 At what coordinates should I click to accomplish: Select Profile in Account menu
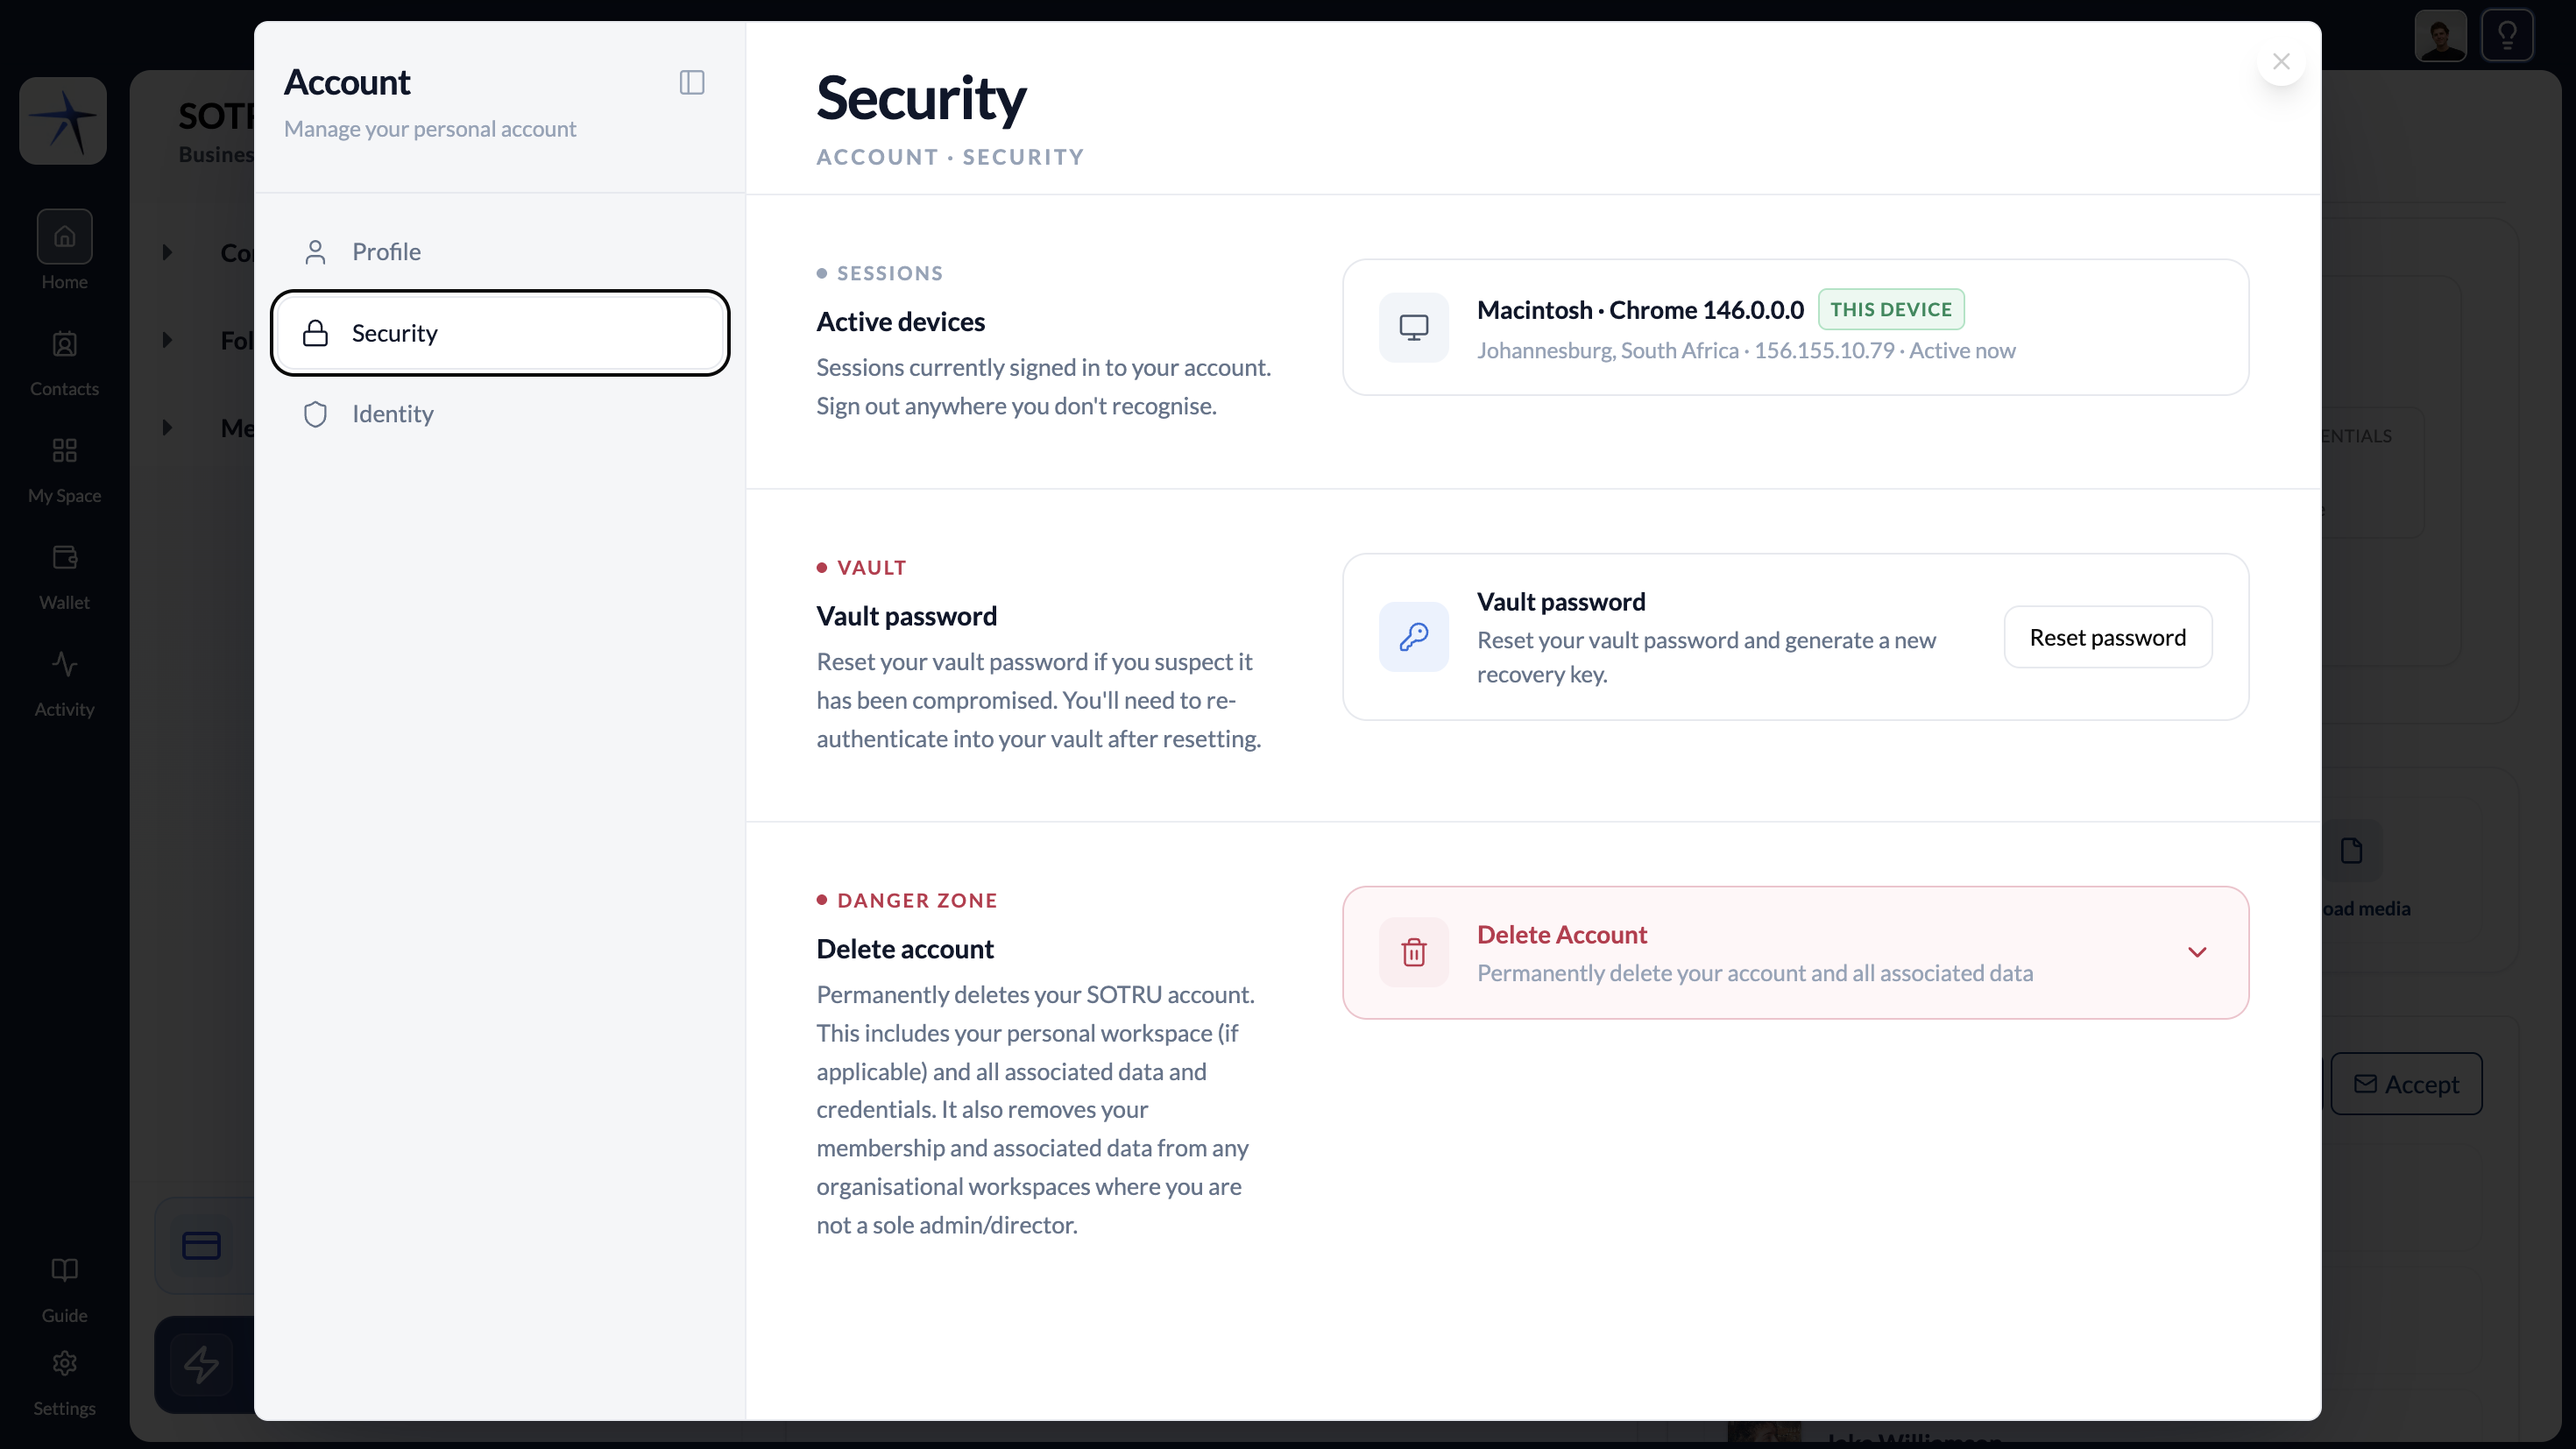[x=500, y=252]
